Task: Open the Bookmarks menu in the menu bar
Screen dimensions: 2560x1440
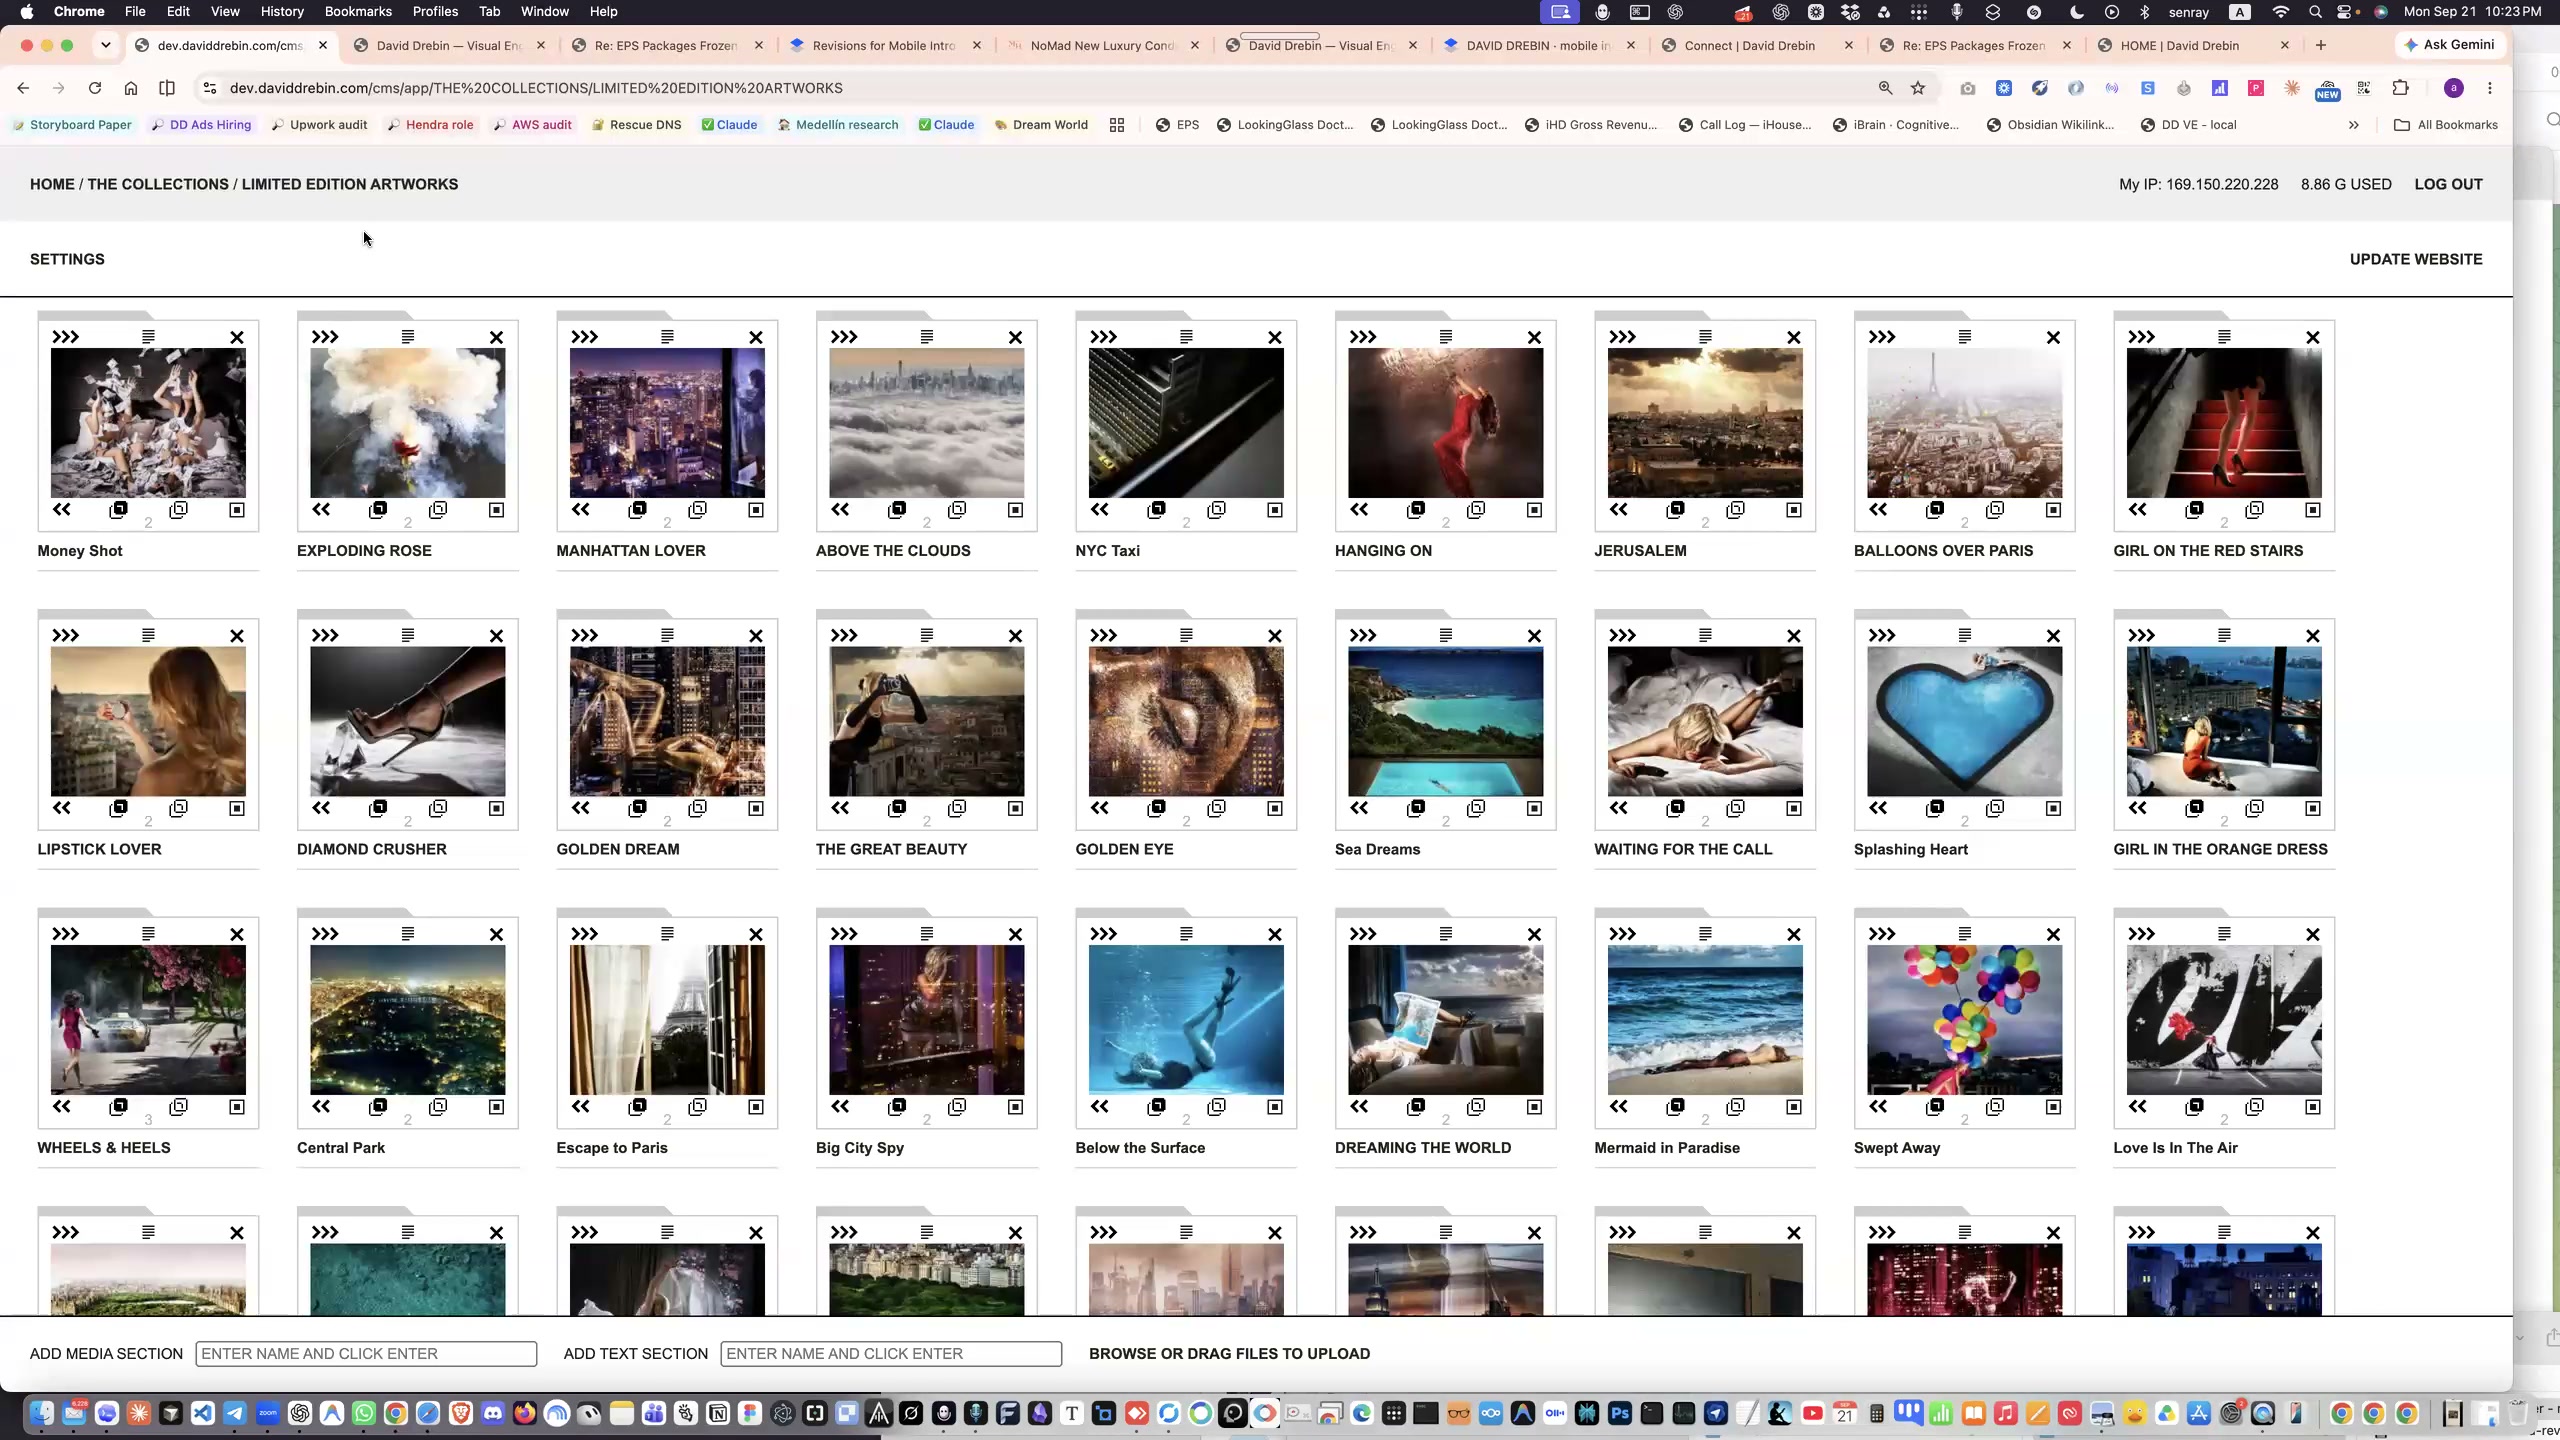Action: pyautogui.click(x=358, y=11)
